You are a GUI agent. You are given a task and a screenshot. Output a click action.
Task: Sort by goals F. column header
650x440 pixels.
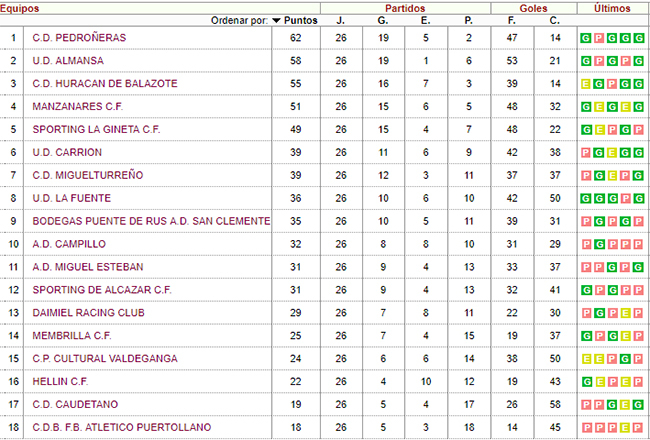(x=512, y=21)
